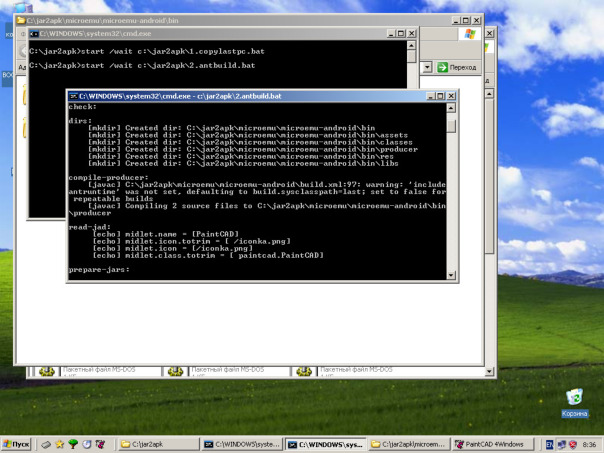This screenshot has height=453, width=604.
Task: Maximize the 2.antbuild.bat cmd window
Action: [x=440, y=96]
